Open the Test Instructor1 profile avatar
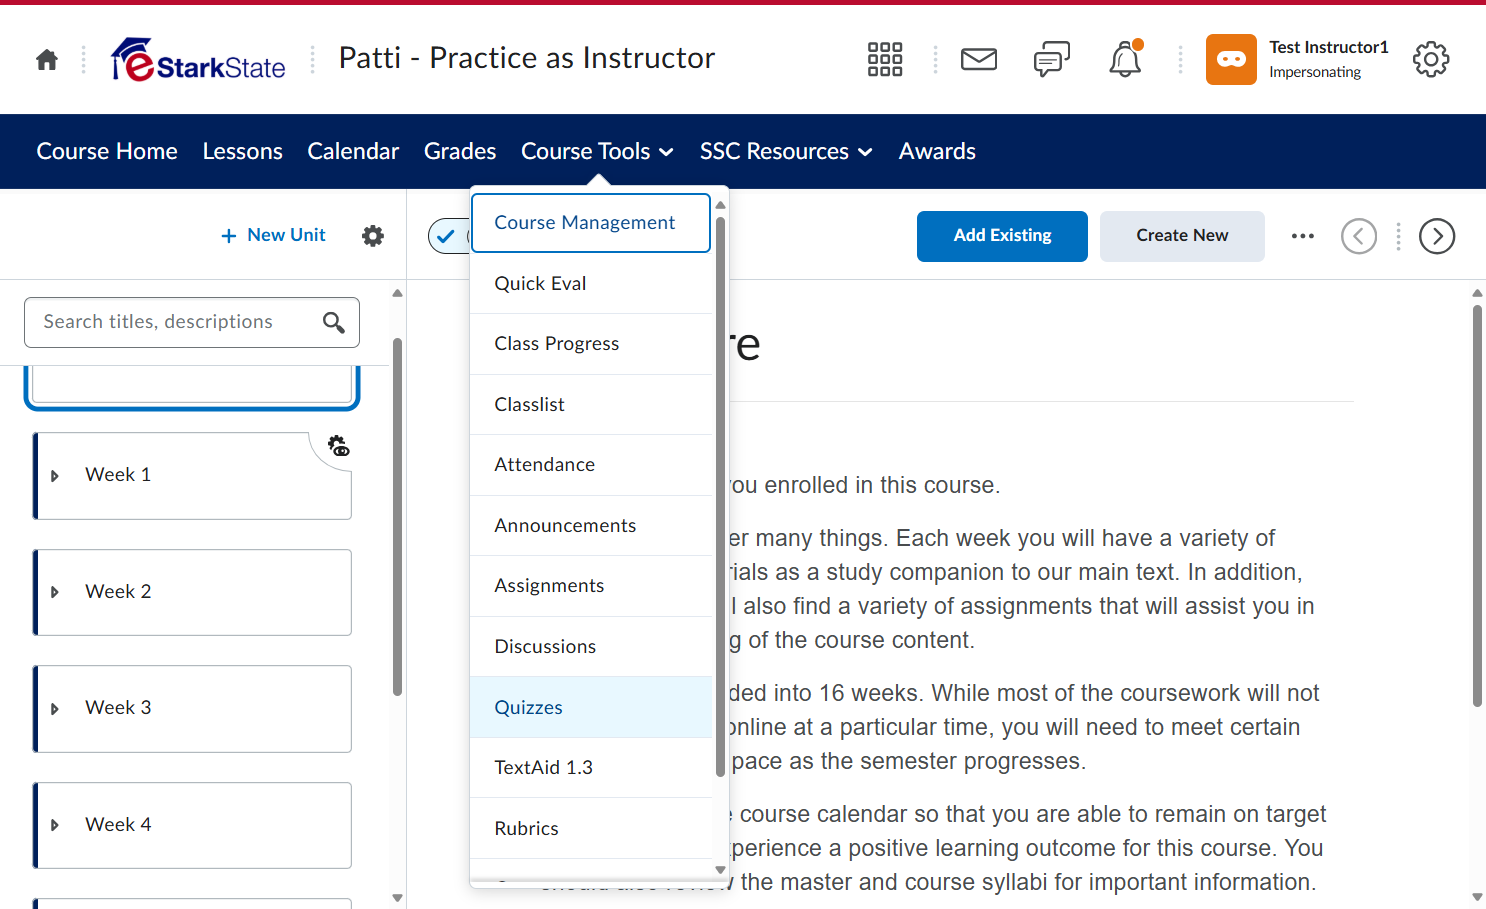 [1231, 60]
